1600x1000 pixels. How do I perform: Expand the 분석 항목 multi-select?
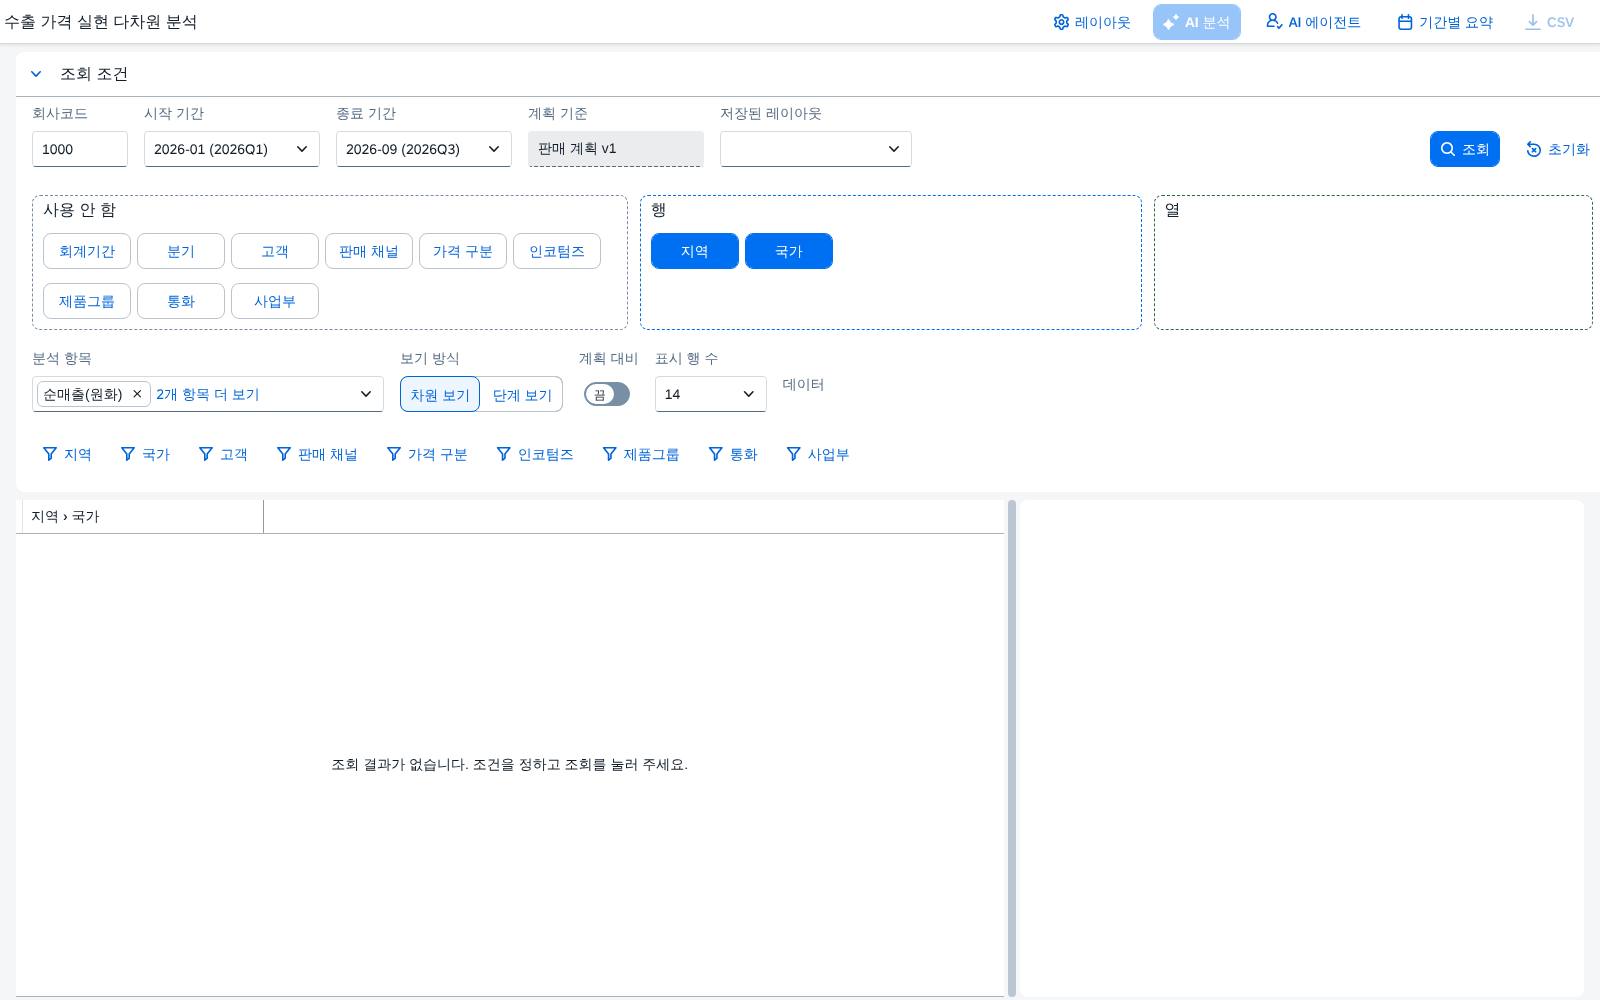[x=366, y=394]
